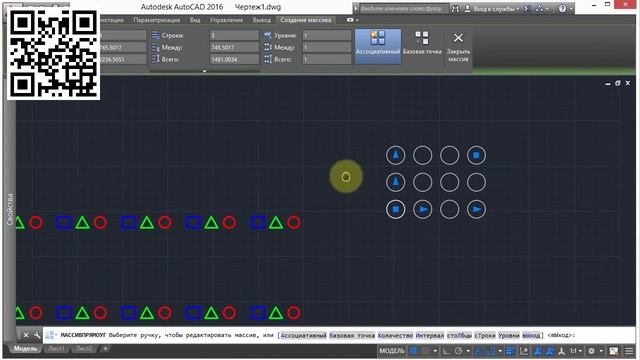This screenshot has width=640, height=360.
Task: Select the Создание массива ribbon tab
Action: (305, 20)
